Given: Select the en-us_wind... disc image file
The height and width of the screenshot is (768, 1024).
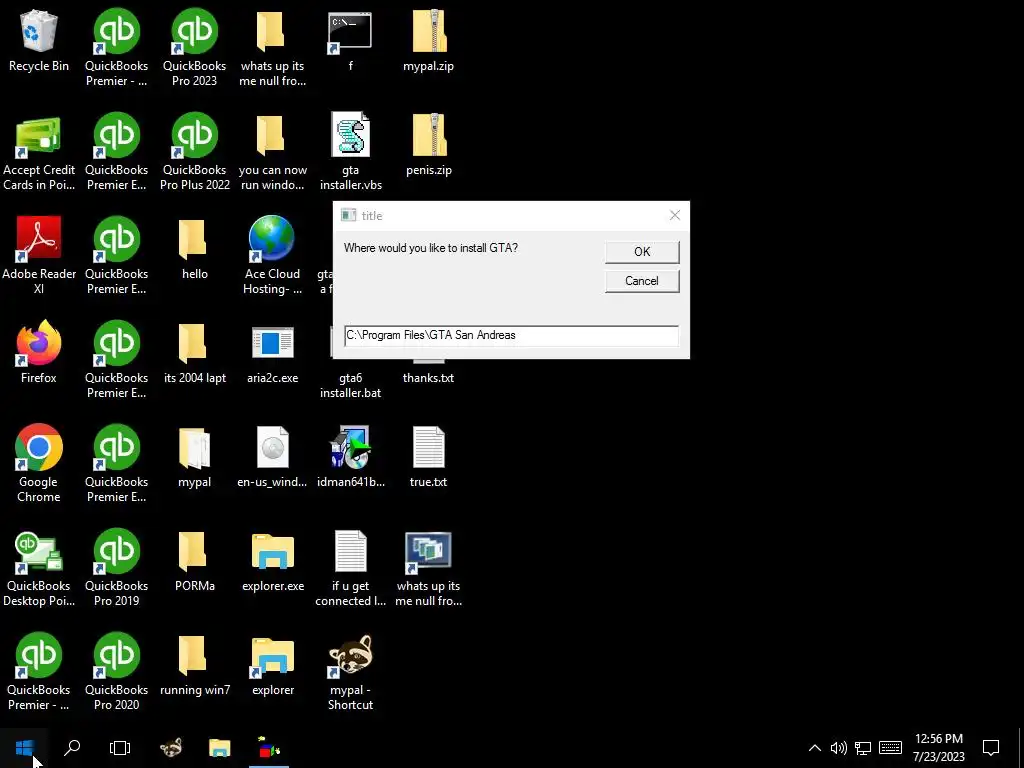Looking at the screenshot, I should pyautogui.click(x=272, y=457).
